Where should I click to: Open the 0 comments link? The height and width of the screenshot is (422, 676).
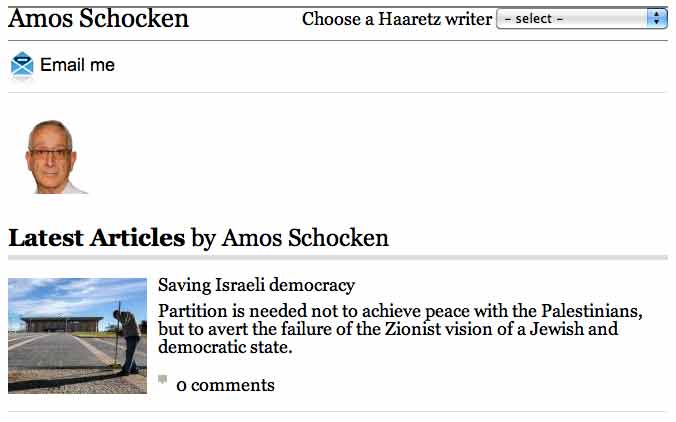(x=225, y=385)
